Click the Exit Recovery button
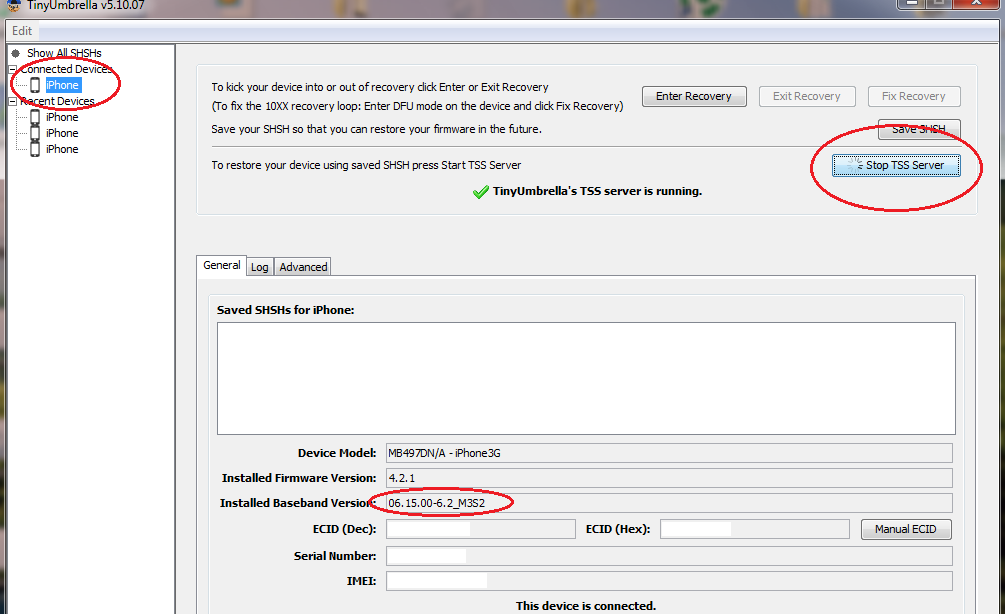 [807, 96]
